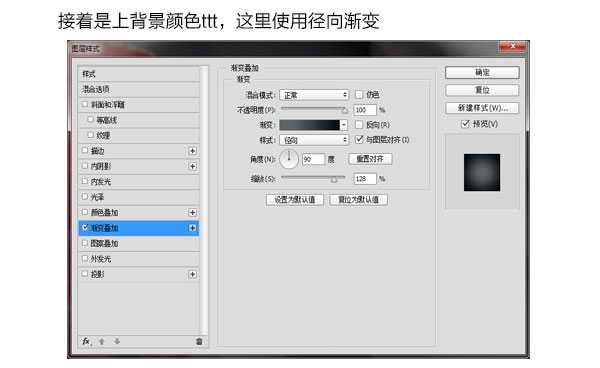Enable the 光泽 checkbox

[85, 197]
